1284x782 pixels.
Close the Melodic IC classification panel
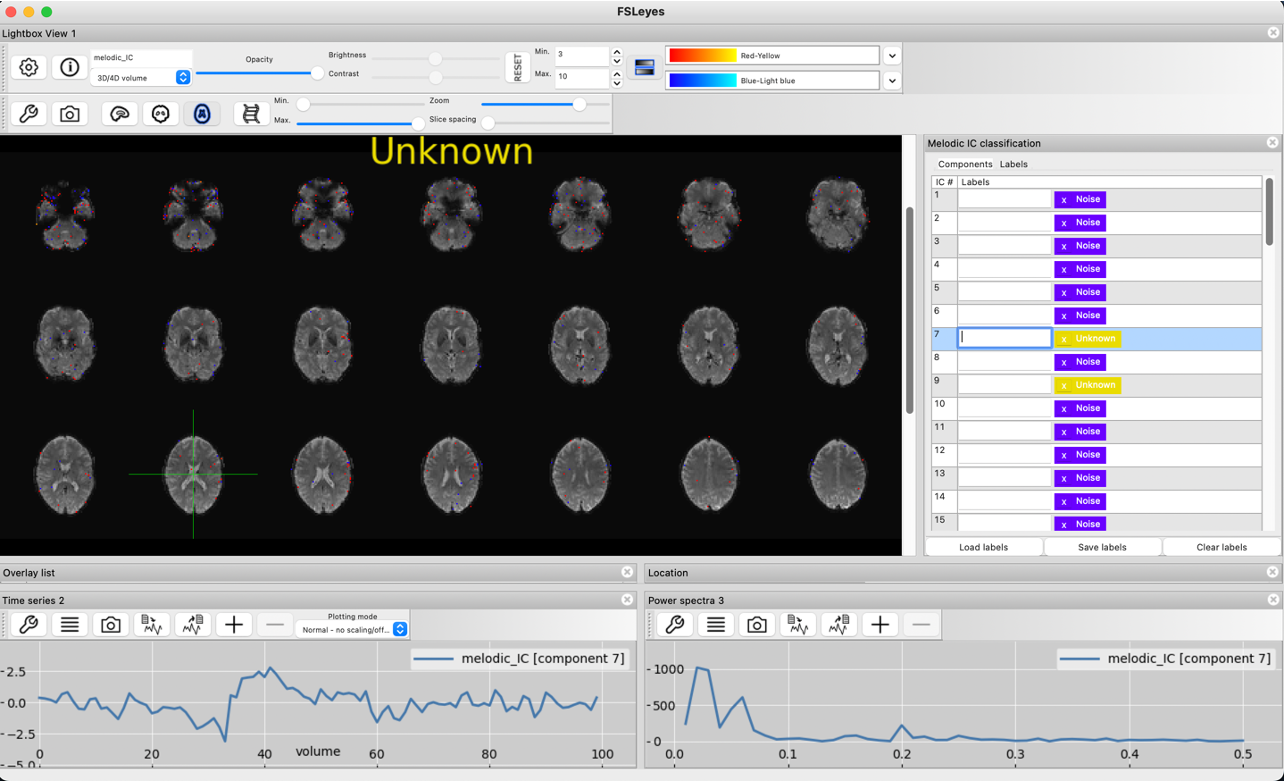1272,143
